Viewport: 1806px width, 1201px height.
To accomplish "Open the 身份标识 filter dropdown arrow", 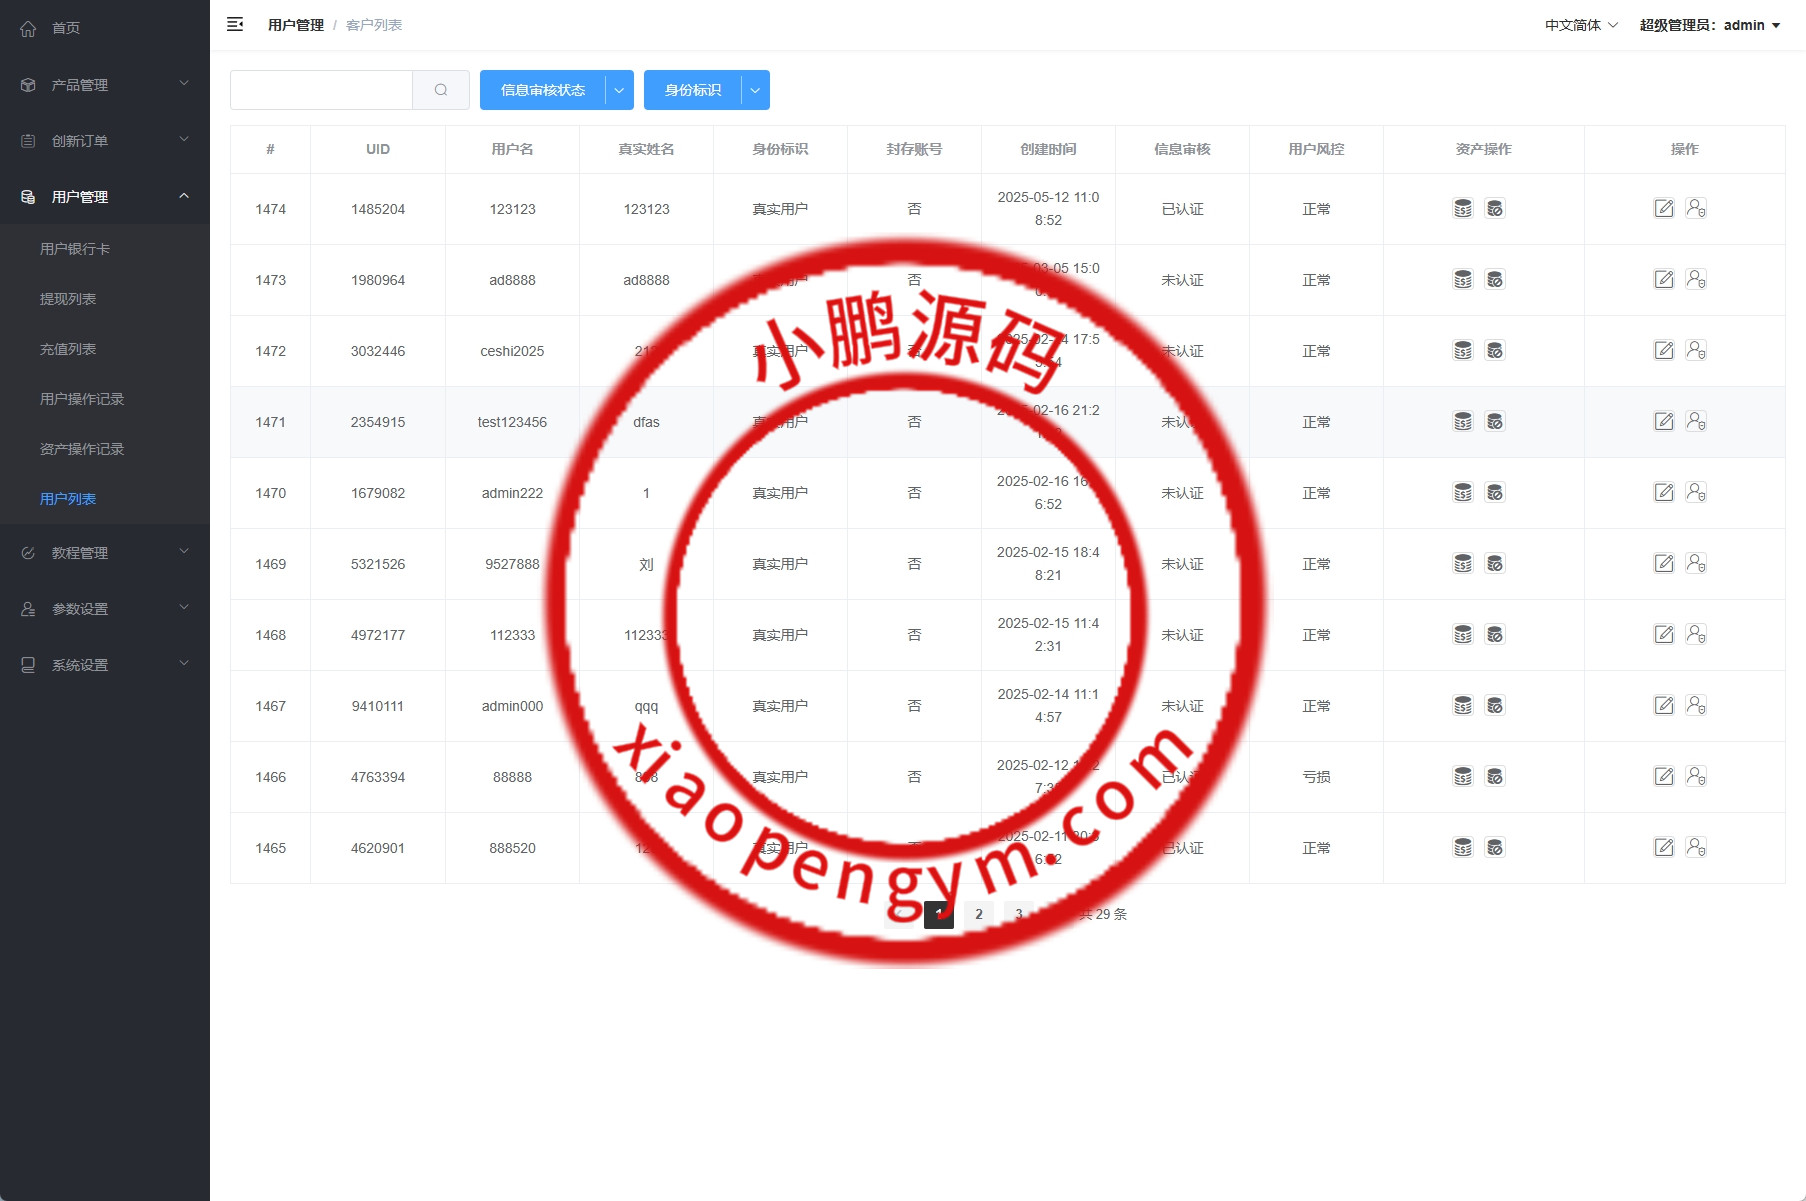I will coord(755,90).
